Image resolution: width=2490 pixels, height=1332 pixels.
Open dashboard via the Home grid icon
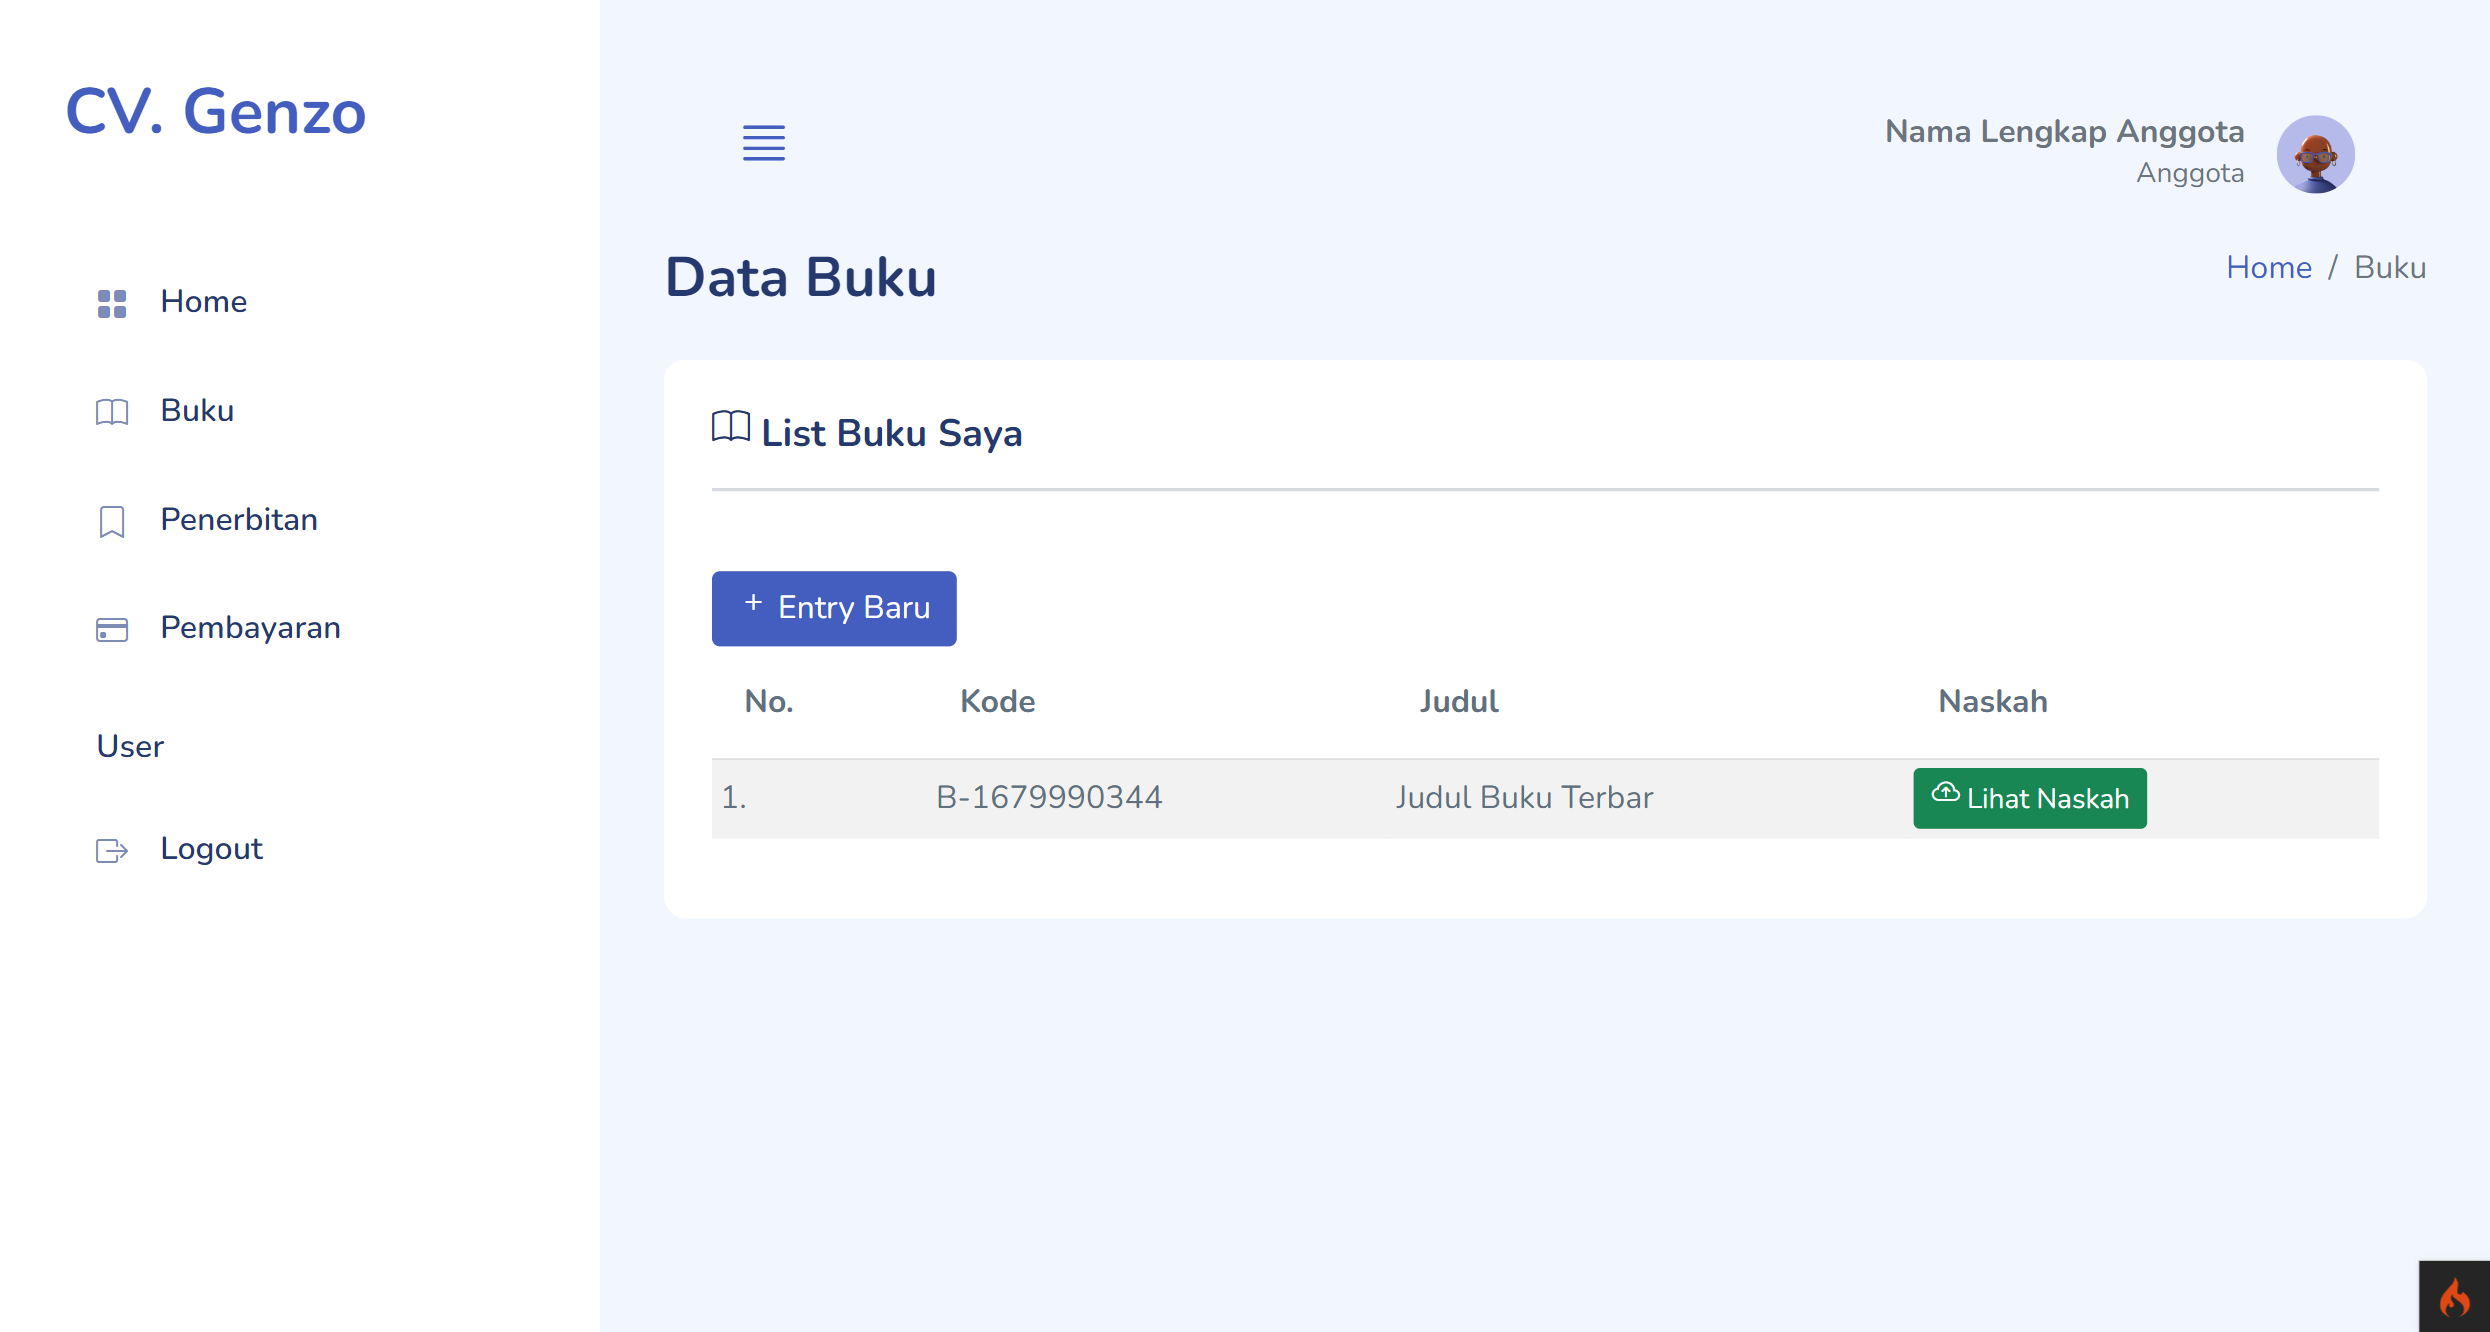(x=110, y=303)
